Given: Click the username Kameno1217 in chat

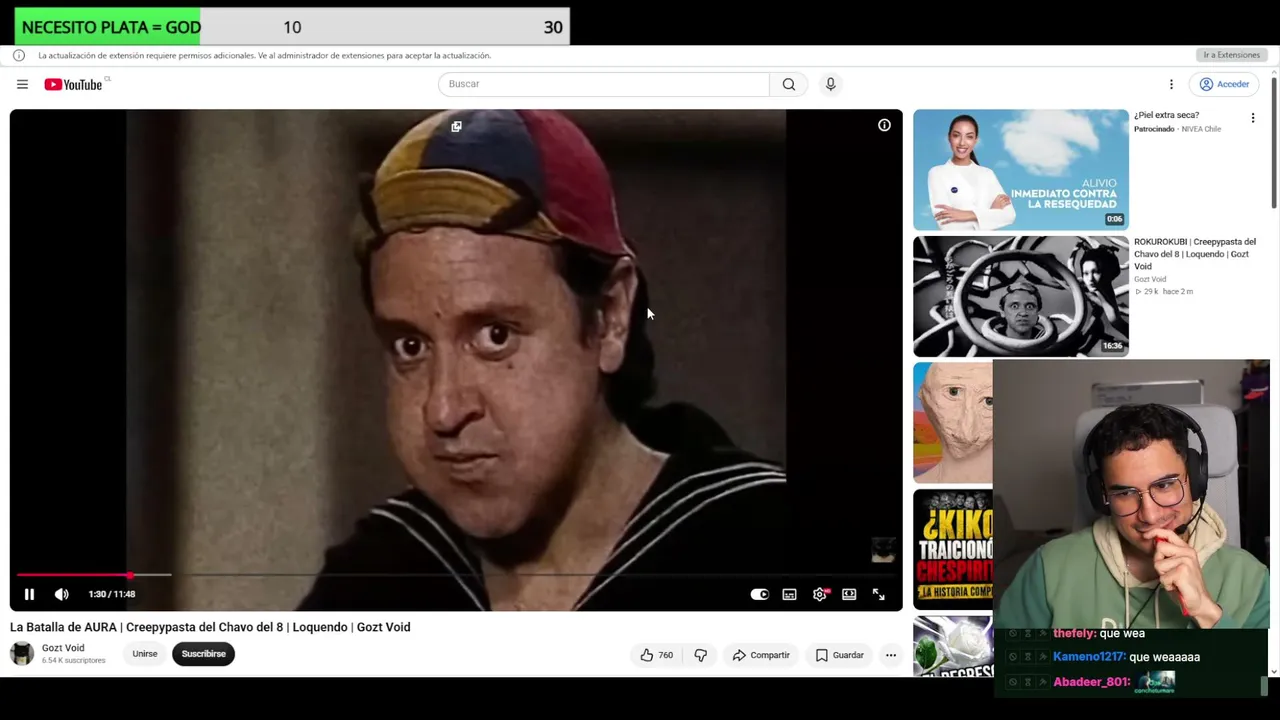Looking at the screenshot, I should click(x=1089, y=657).
